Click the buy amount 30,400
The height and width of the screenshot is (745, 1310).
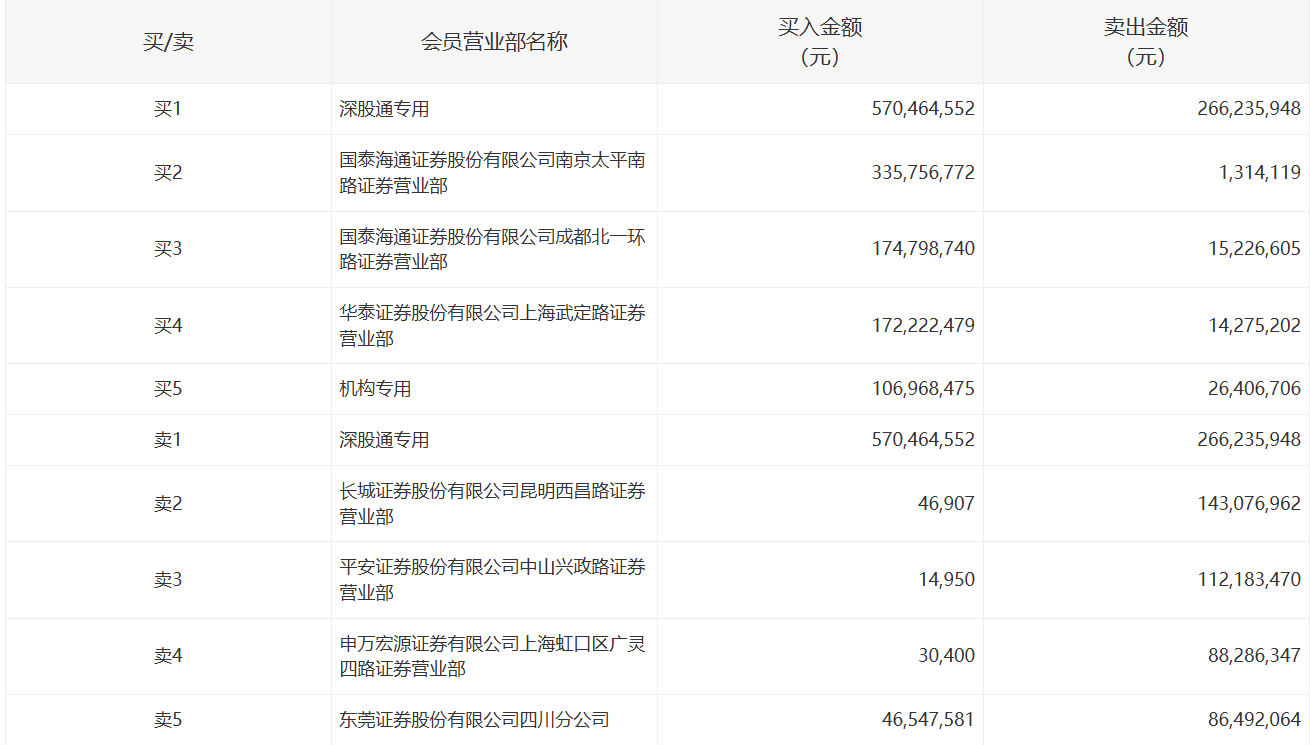[946, 656]
